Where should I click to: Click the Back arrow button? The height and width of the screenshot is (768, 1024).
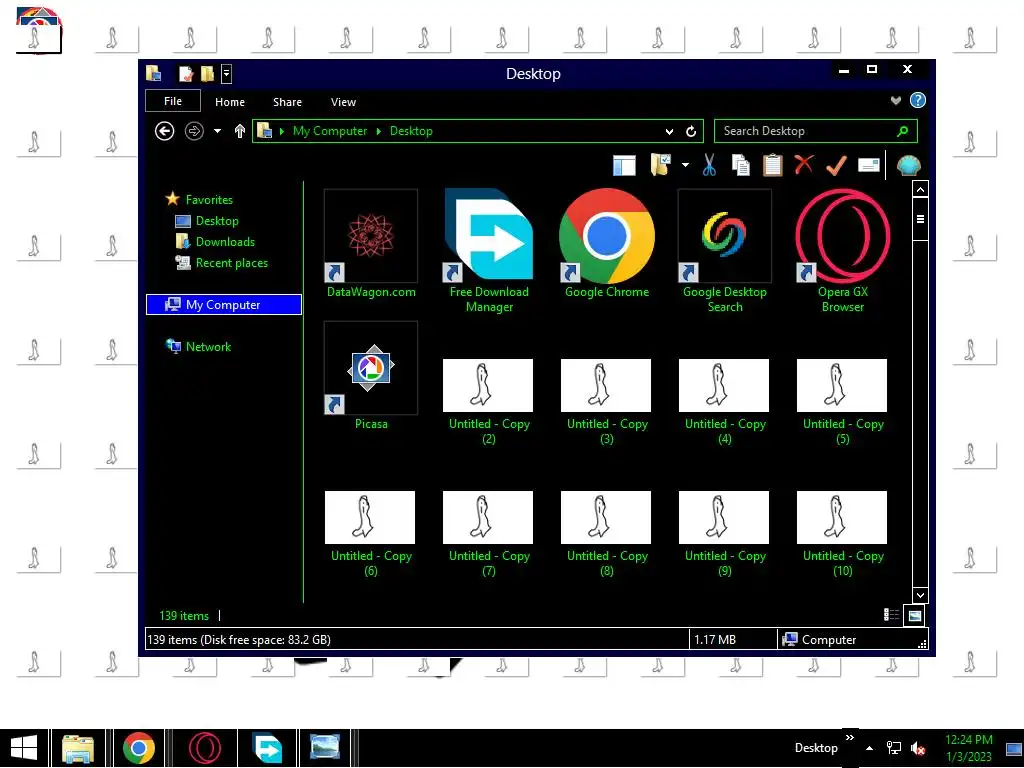click(x=165, y=131)
